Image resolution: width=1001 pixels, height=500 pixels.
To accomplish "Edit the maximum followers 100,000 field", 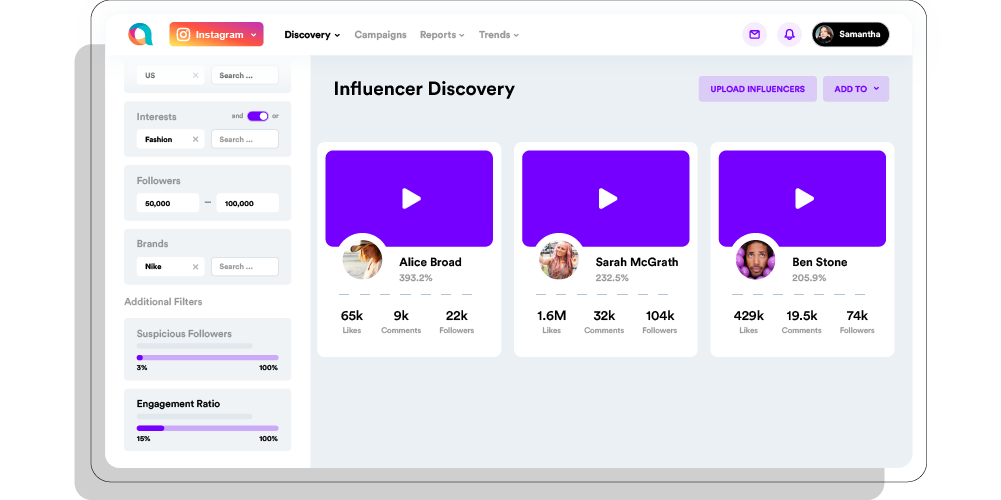I will pos(248,203).
